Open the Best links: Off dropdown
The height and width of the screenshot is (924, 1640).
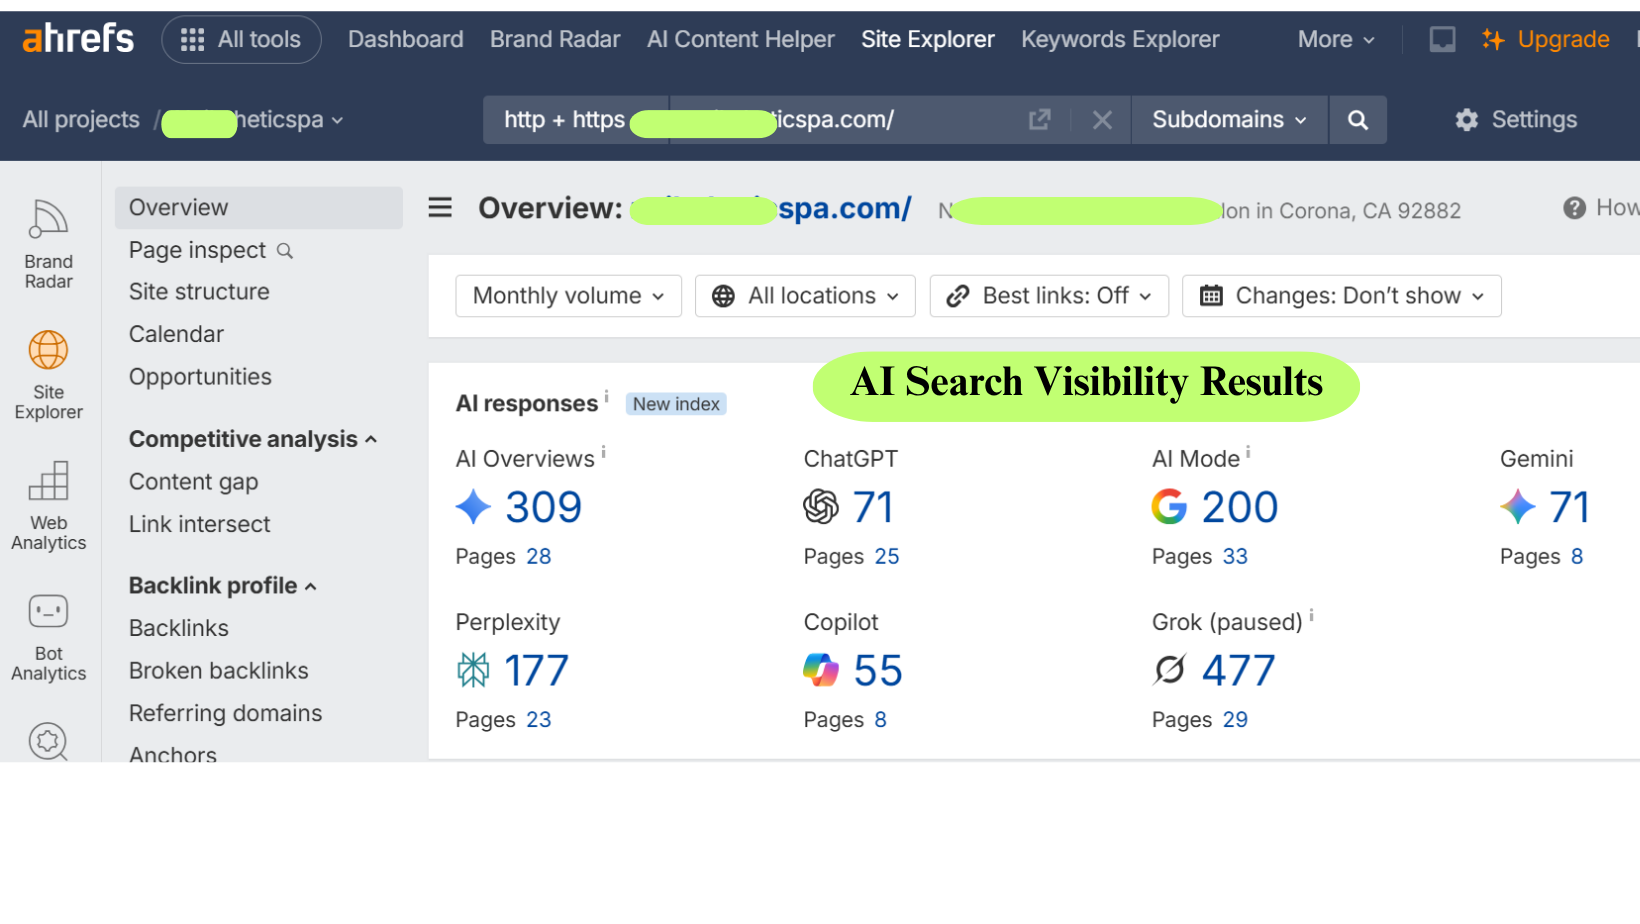point(1049,296)
